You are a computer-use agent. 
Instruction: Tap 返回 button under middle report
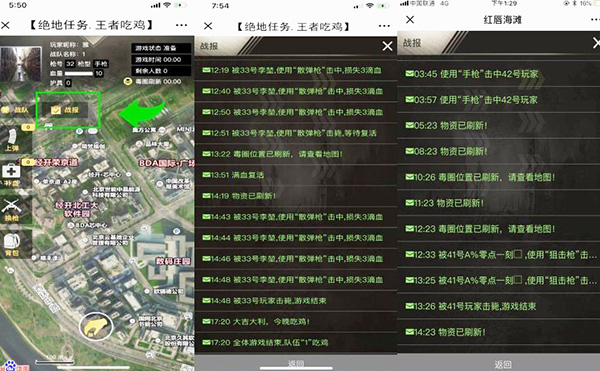296,363
